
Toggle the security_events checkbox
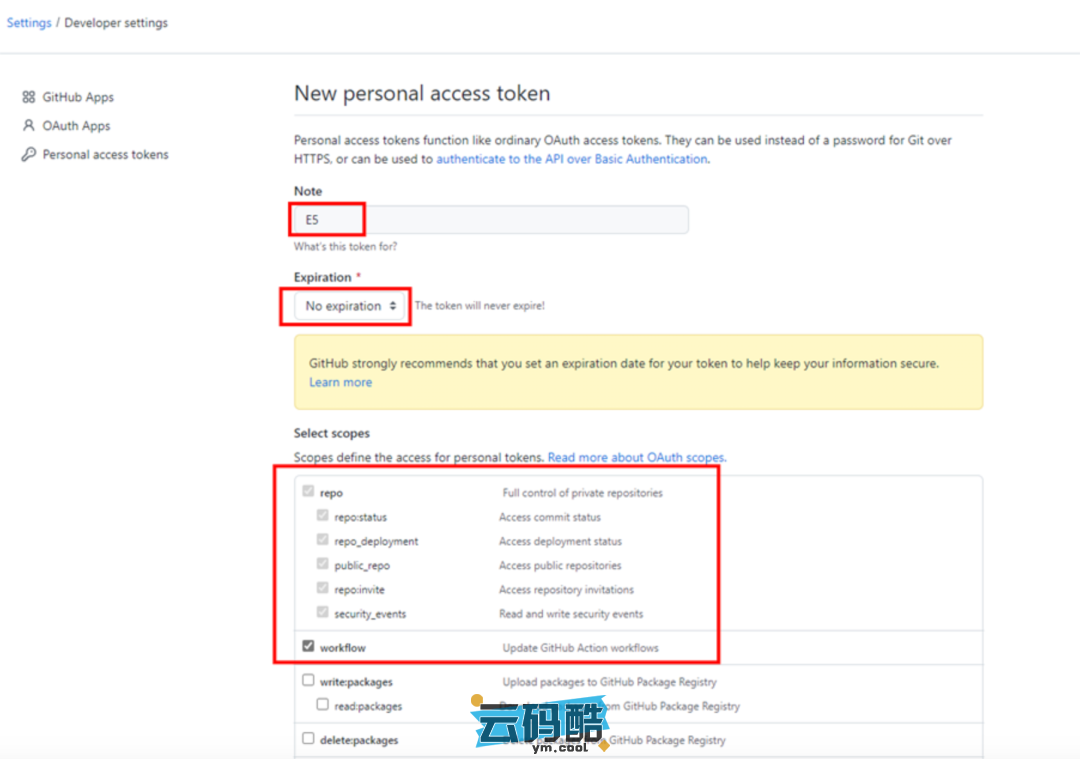tap(322, 613)
